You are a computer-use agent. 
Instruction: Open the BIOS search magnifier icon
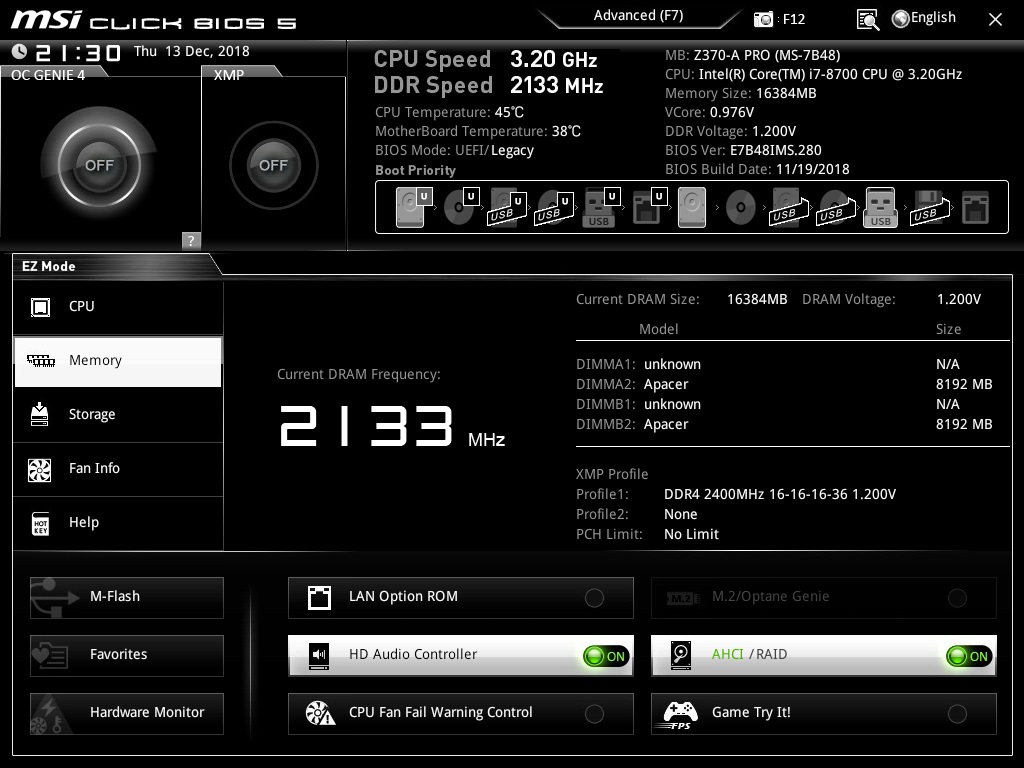(867, 20)
